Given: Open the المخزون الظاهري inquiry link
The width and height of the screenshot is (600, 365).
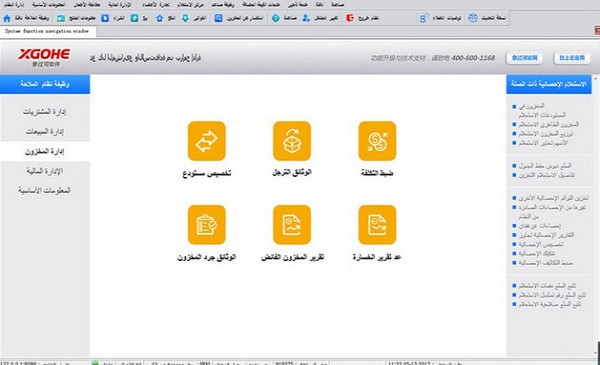Looking at the screenshot, I should [548, 124].
